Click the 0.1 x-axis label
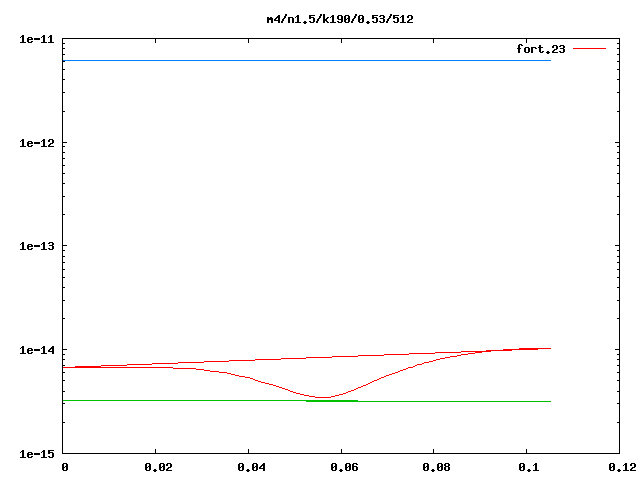640x480 pixels. point(529,467)
